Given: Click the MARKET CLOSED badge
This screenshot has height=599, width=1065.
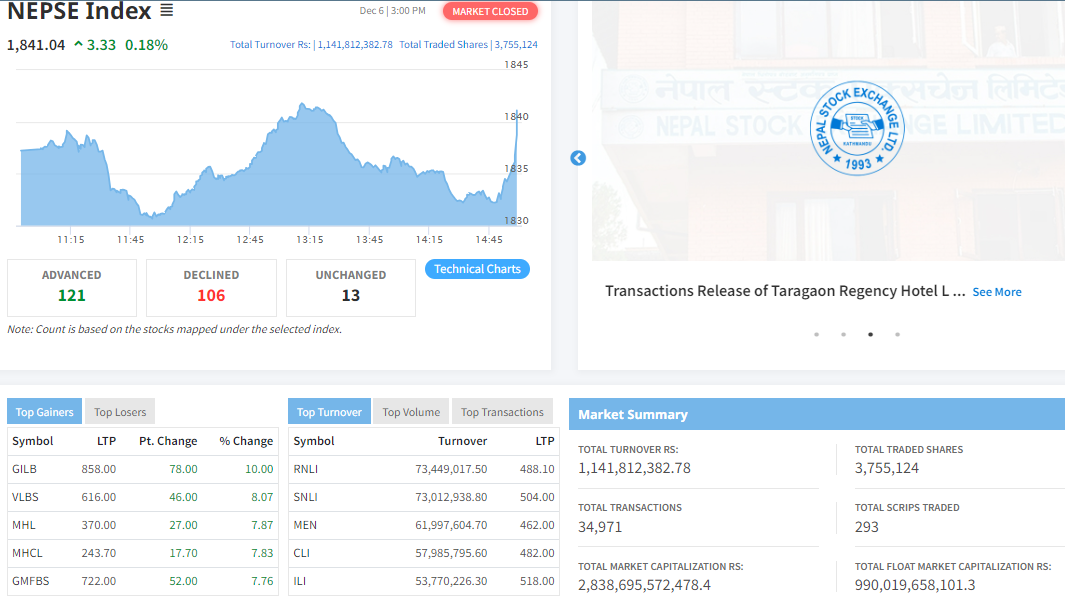Looking at the screenshot, I should point(490,12).
